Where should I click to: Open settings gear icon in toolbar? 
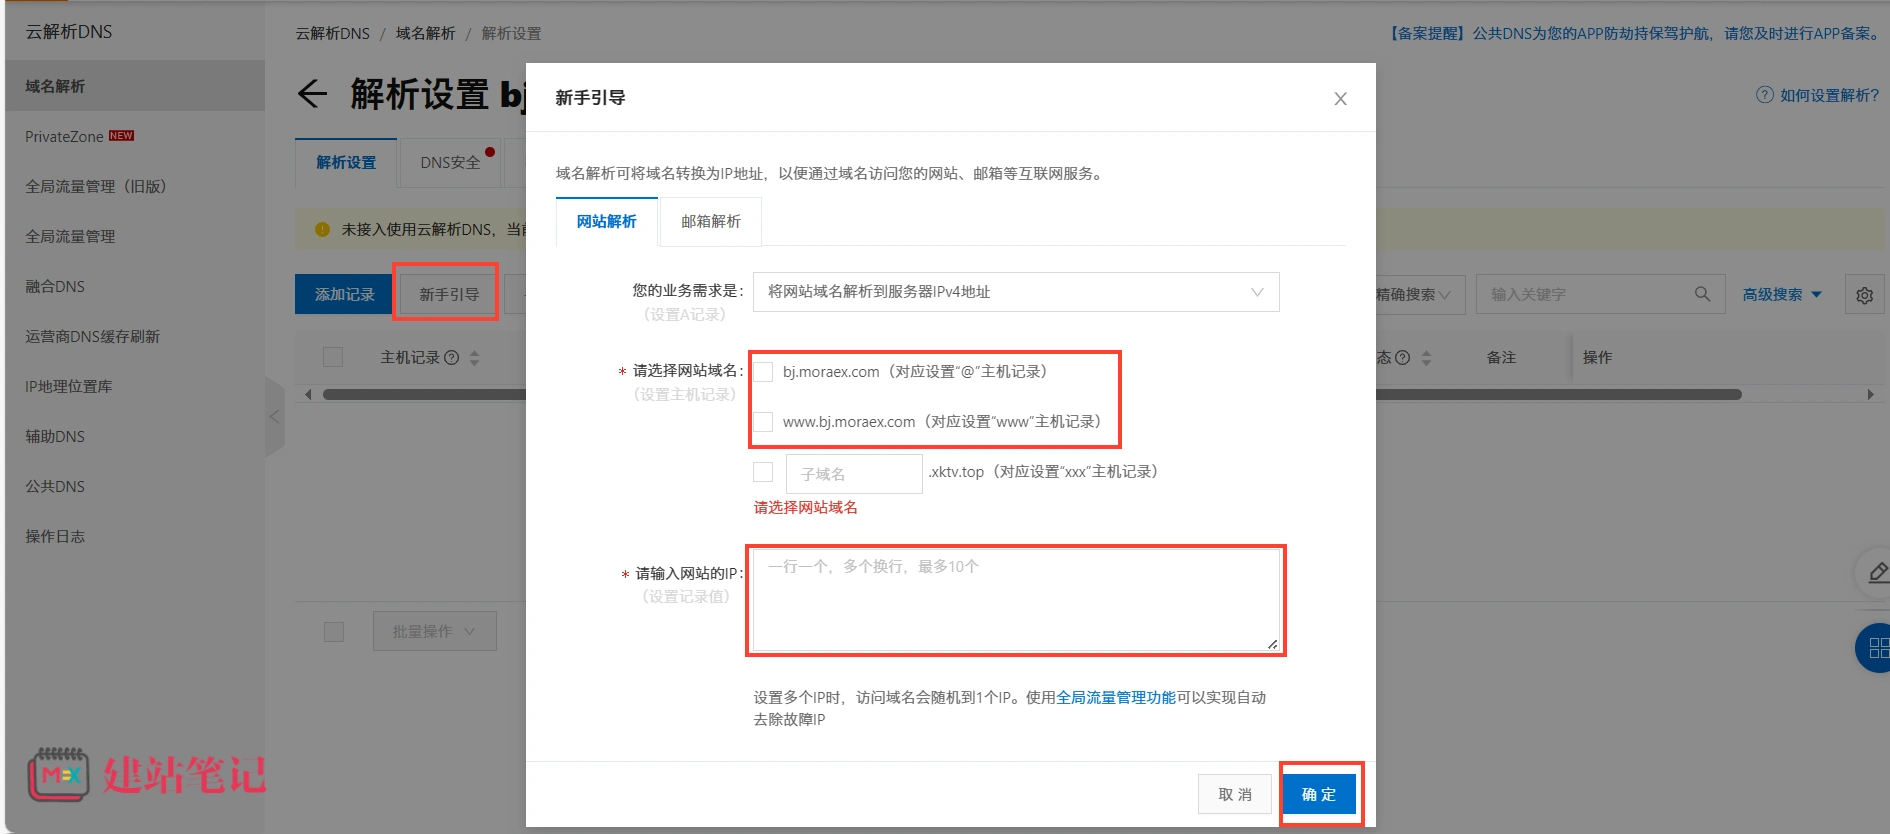1864,295
